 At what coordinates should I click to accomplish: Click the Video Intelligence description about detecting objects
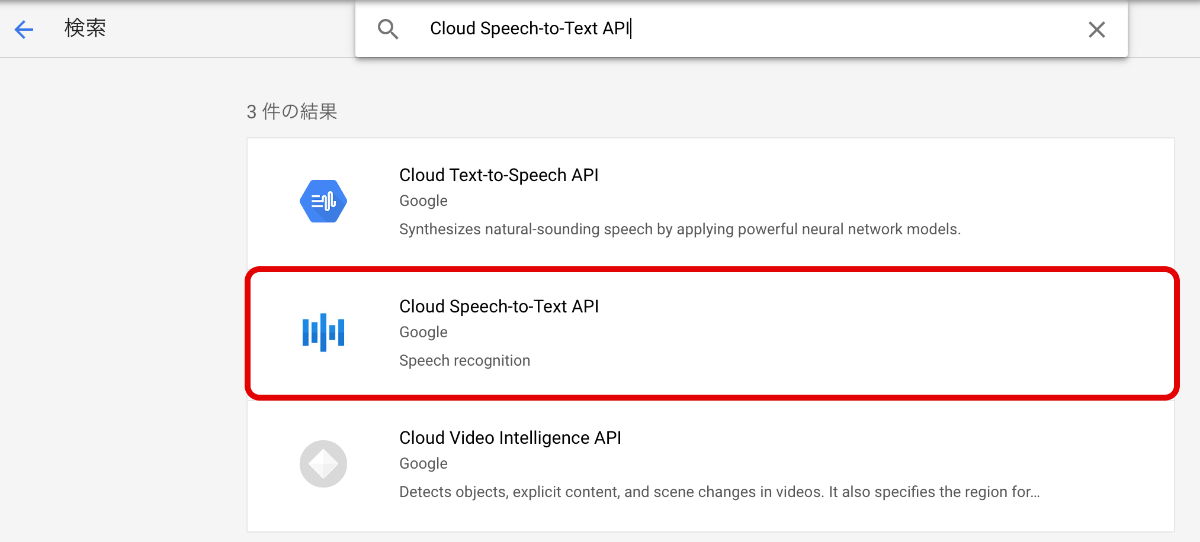pos(719,492)
